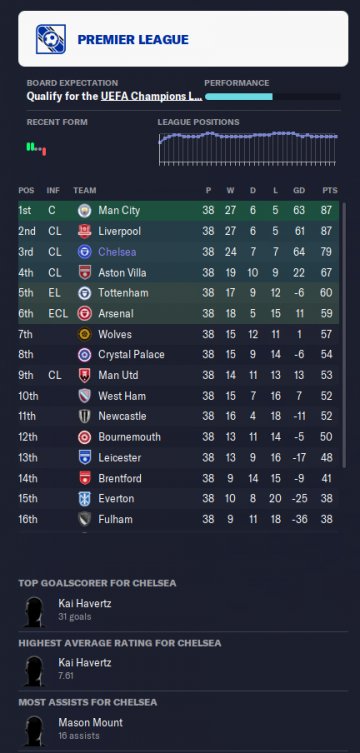Open the UEFA Champions League expectation link
The image size is (360, 753).
pos(151,96)
